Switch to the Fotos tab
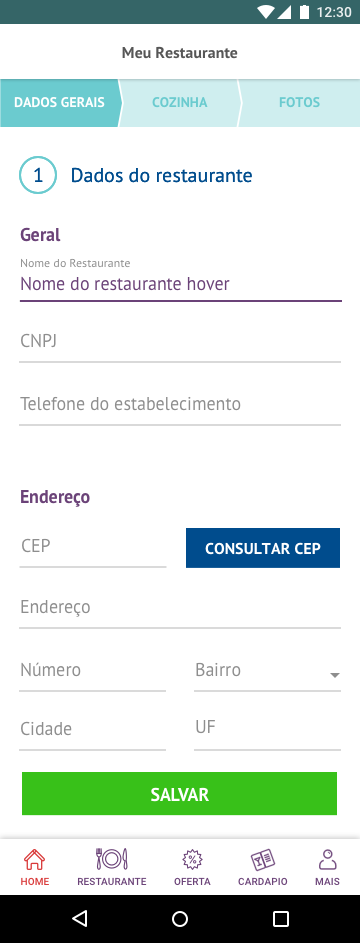The height and width of the screenshot is (943, 360). pyautogui.click(x=299, y=102)
